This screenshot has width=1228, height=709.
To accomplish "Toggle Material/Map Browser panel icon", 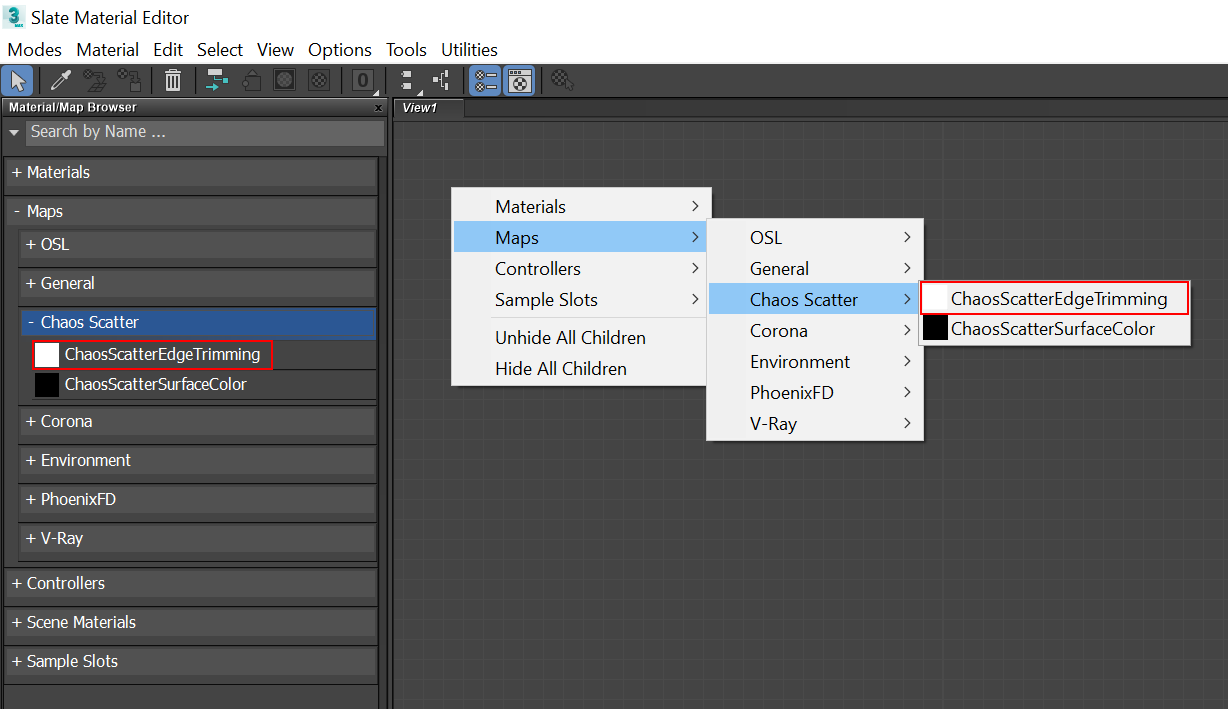I will [485, 81].
